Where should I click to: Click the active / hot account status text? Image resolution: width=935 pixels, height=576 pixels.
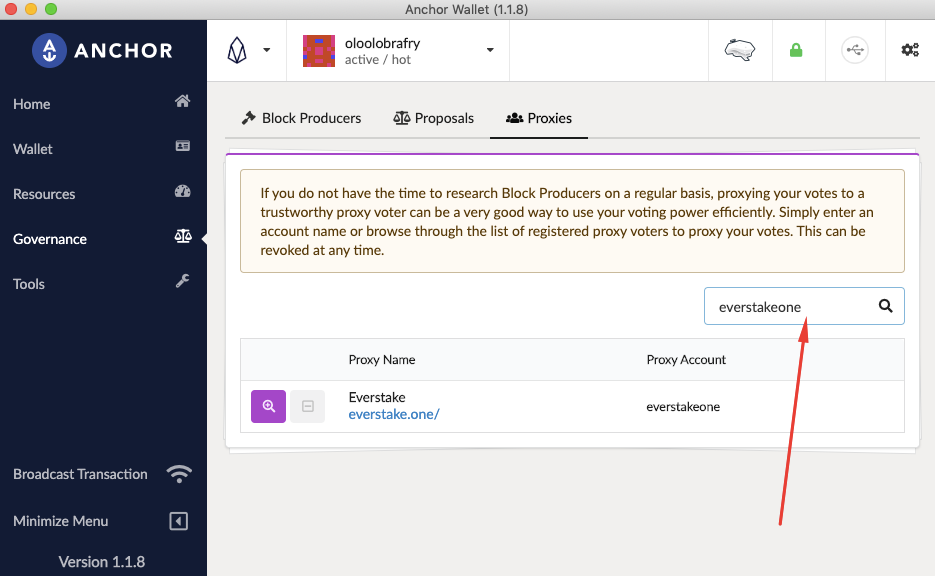[x=377, y=60]
